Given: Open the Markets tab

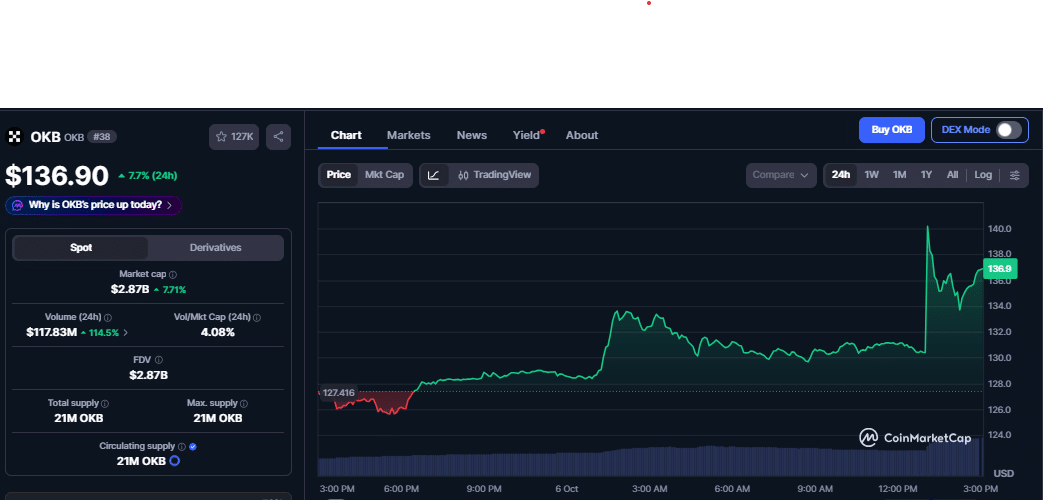Looking at the screenshot, I should (x=408, y=135).
